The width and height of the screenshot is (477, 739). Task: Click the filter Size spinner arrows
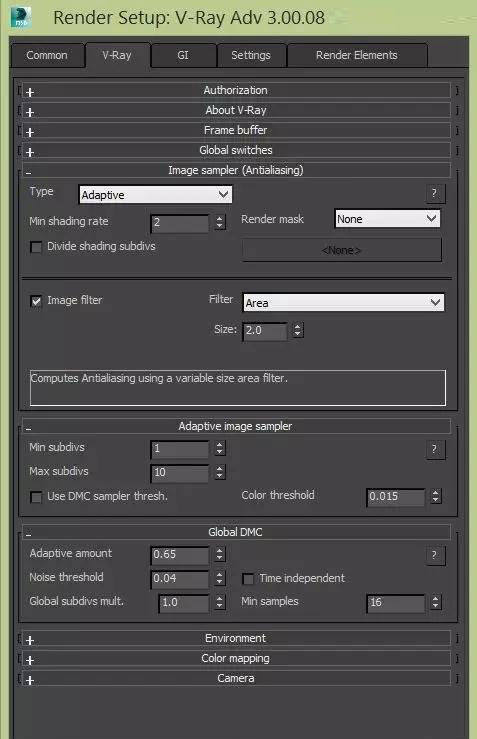tap(297, 330)
